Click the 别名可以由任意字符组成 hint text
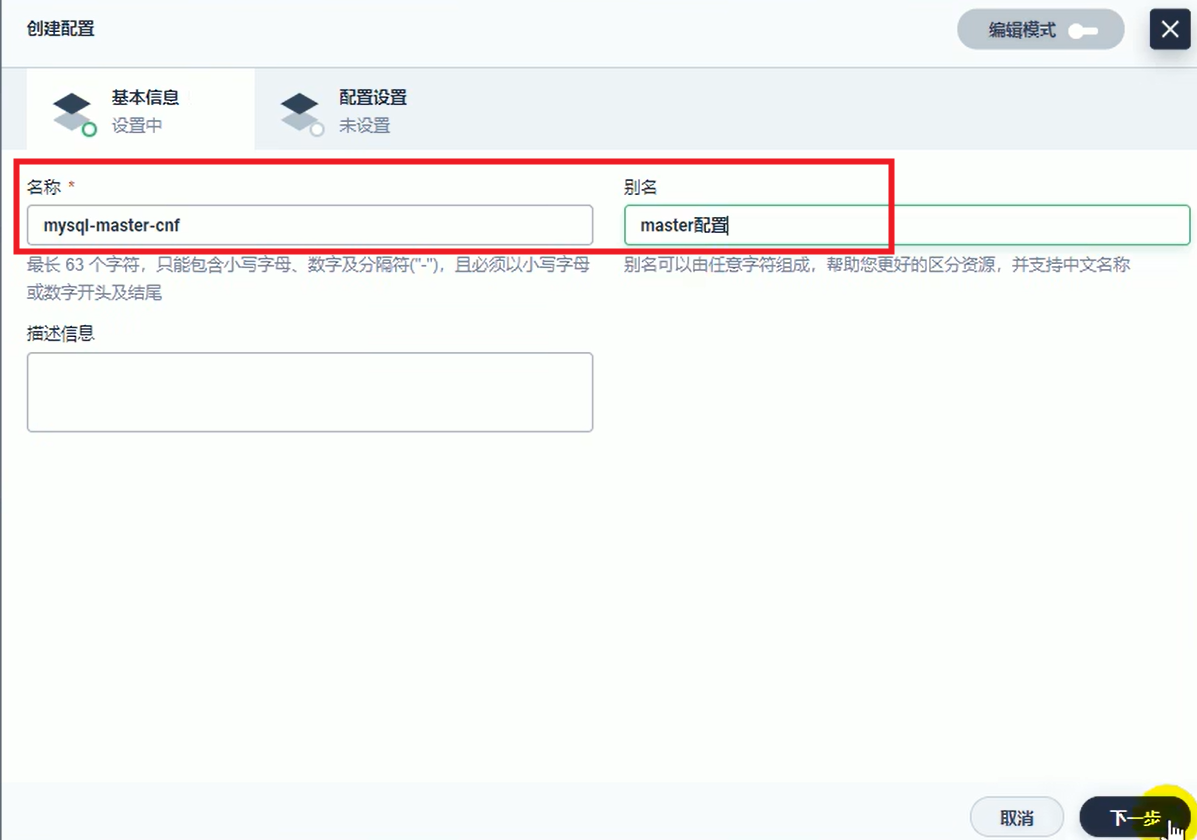Screen dimensions: 1197x840 point(876,265)
